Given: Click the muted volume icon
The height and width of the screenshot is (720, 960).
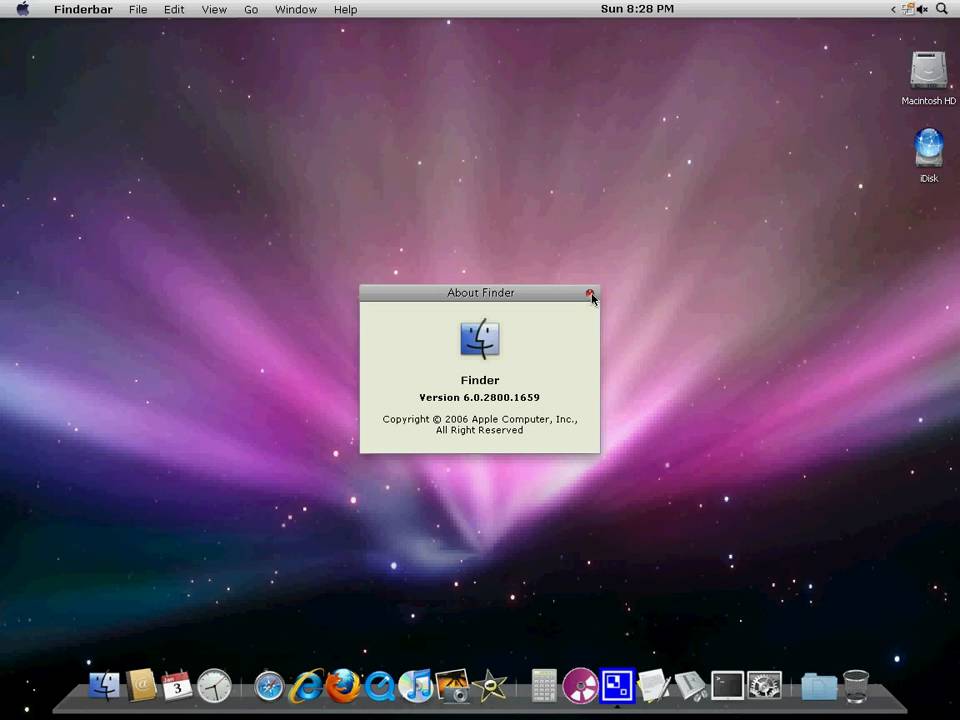Looking at the screenshot, I should click(x=922, y=9).
